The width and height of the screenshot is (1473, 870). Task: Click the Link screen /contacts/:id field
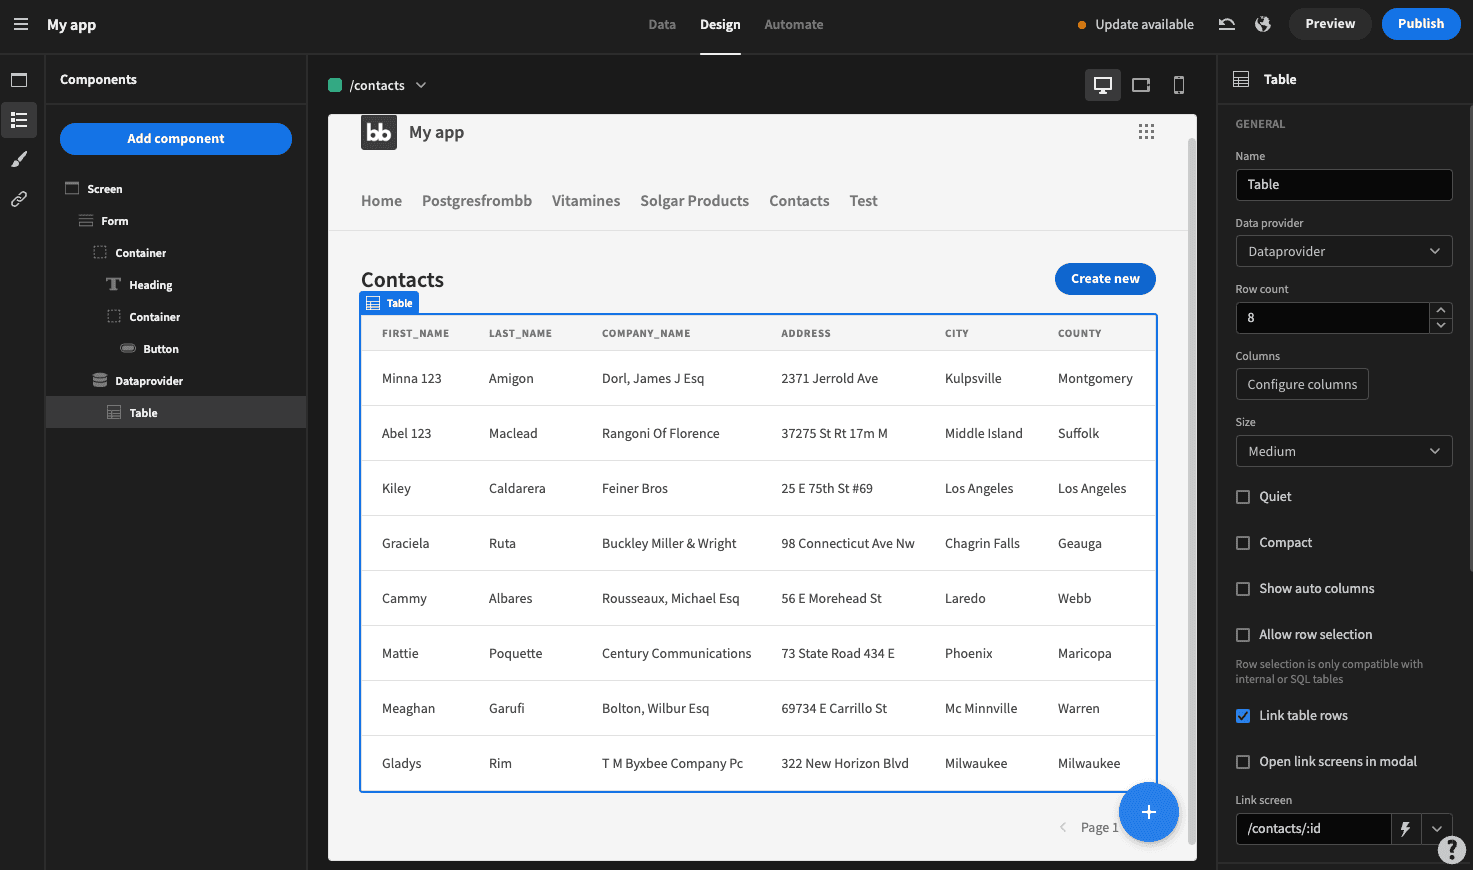(x=1313, y=829)
